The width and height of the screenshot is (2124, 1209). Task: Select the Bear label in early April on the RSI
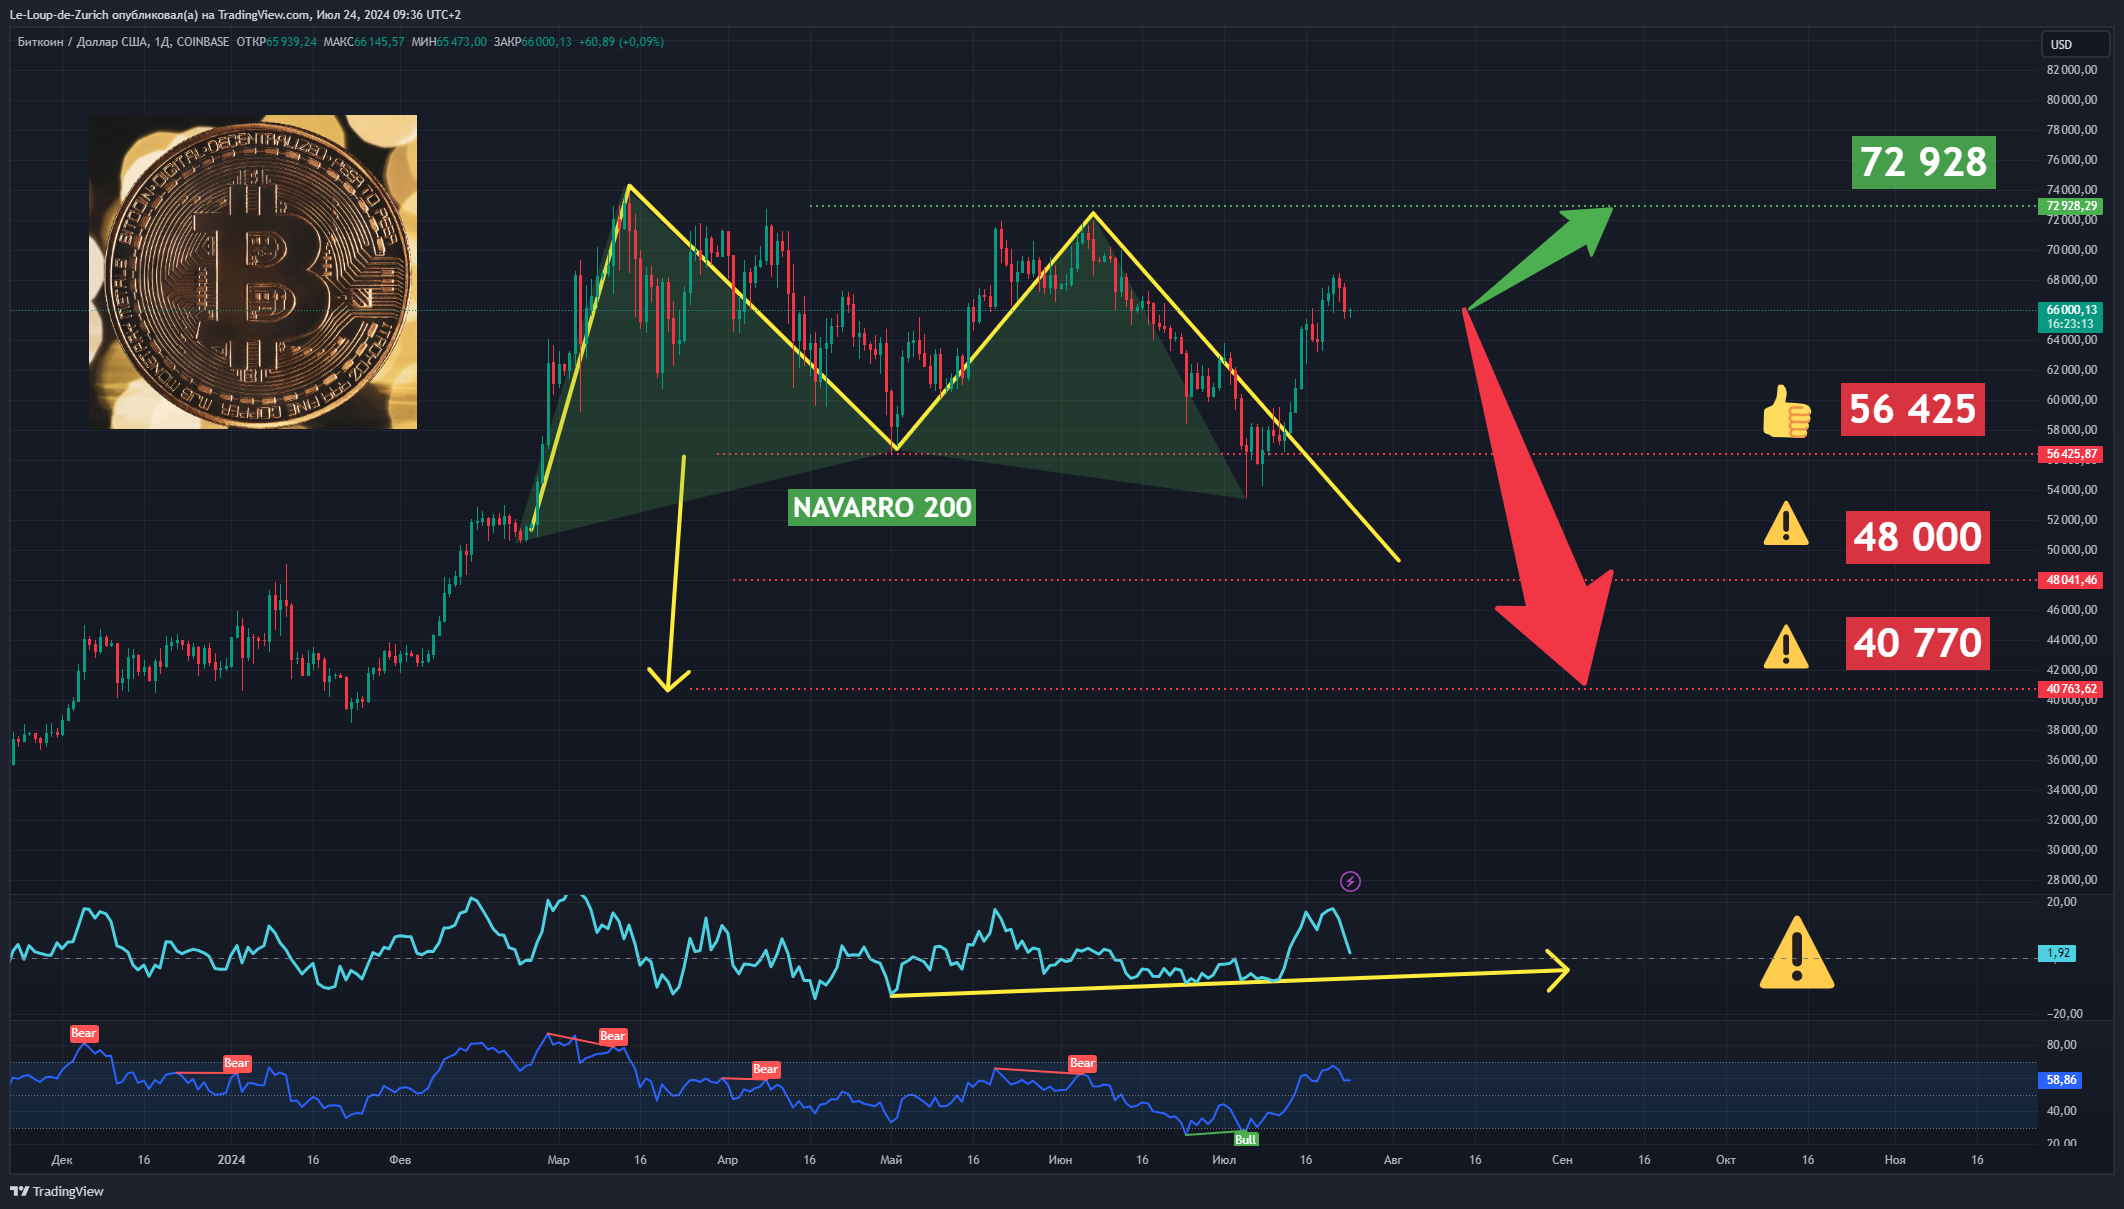766,1069
